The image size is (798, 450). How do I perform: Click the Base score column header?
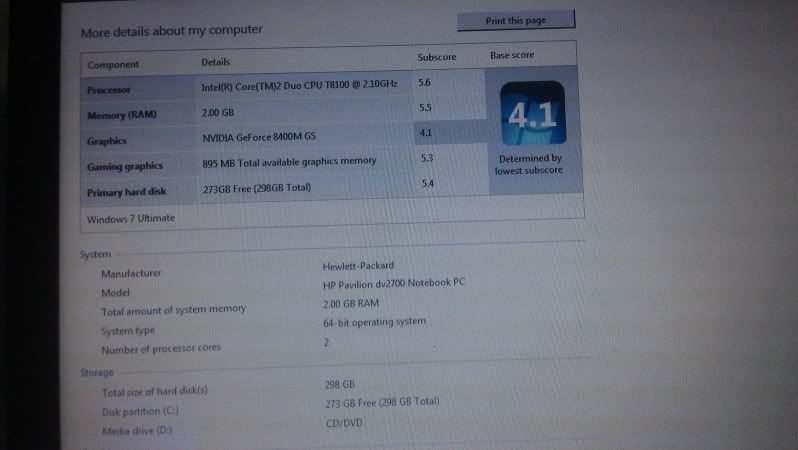click(512, 55)
